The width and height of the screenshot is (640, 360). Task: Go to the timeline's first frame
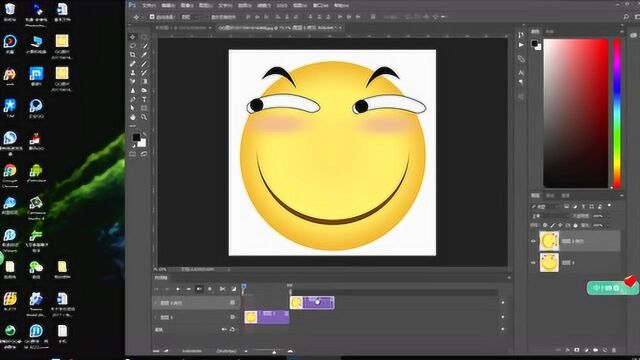tap(156, 289)
